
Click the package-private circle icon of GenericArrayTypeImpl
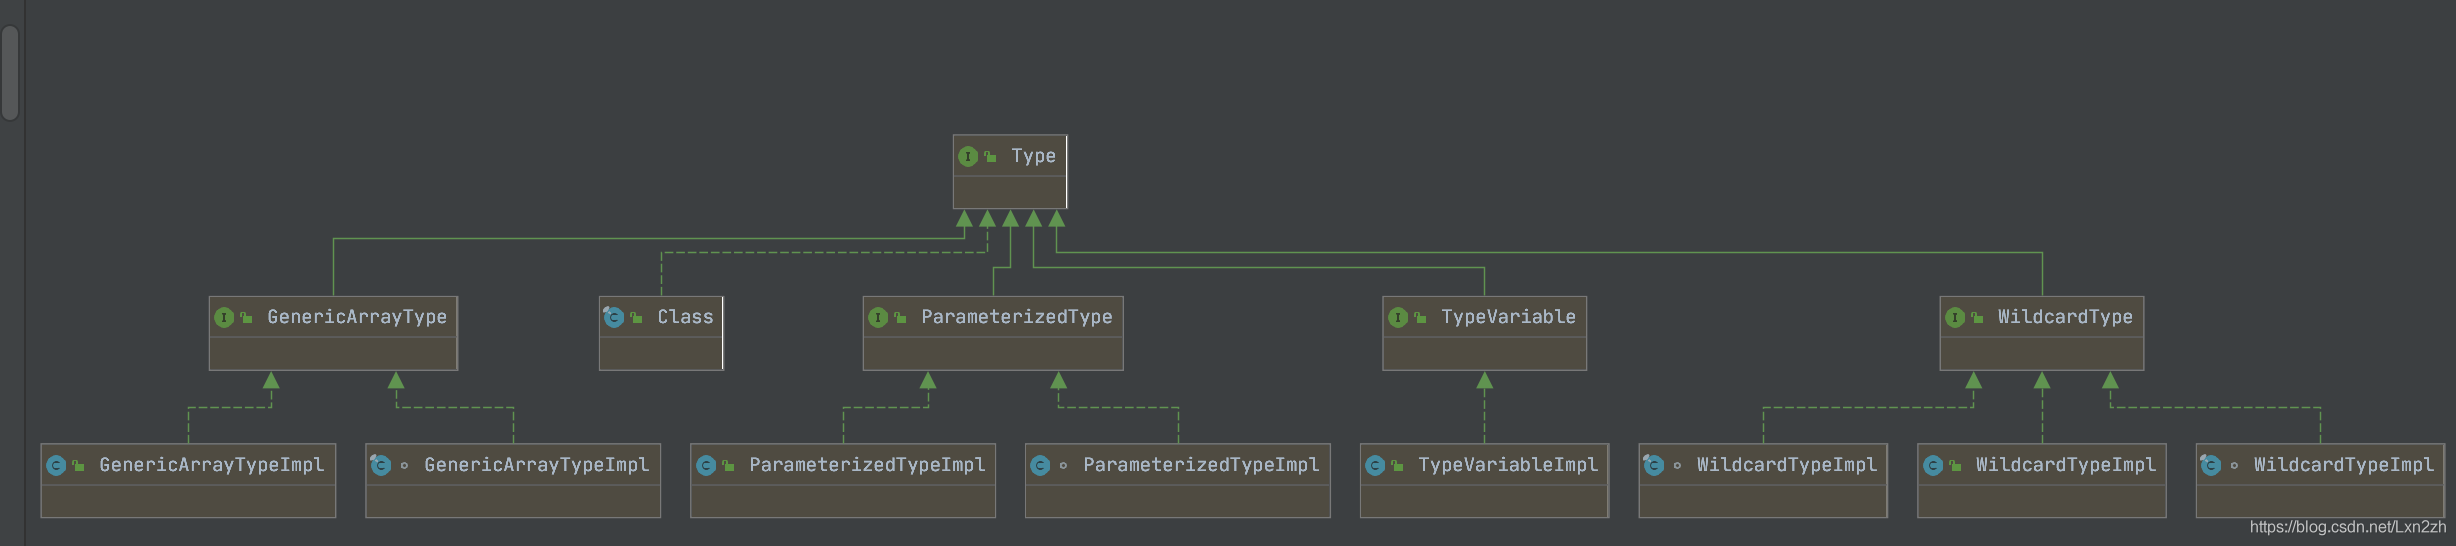point(404,465)
